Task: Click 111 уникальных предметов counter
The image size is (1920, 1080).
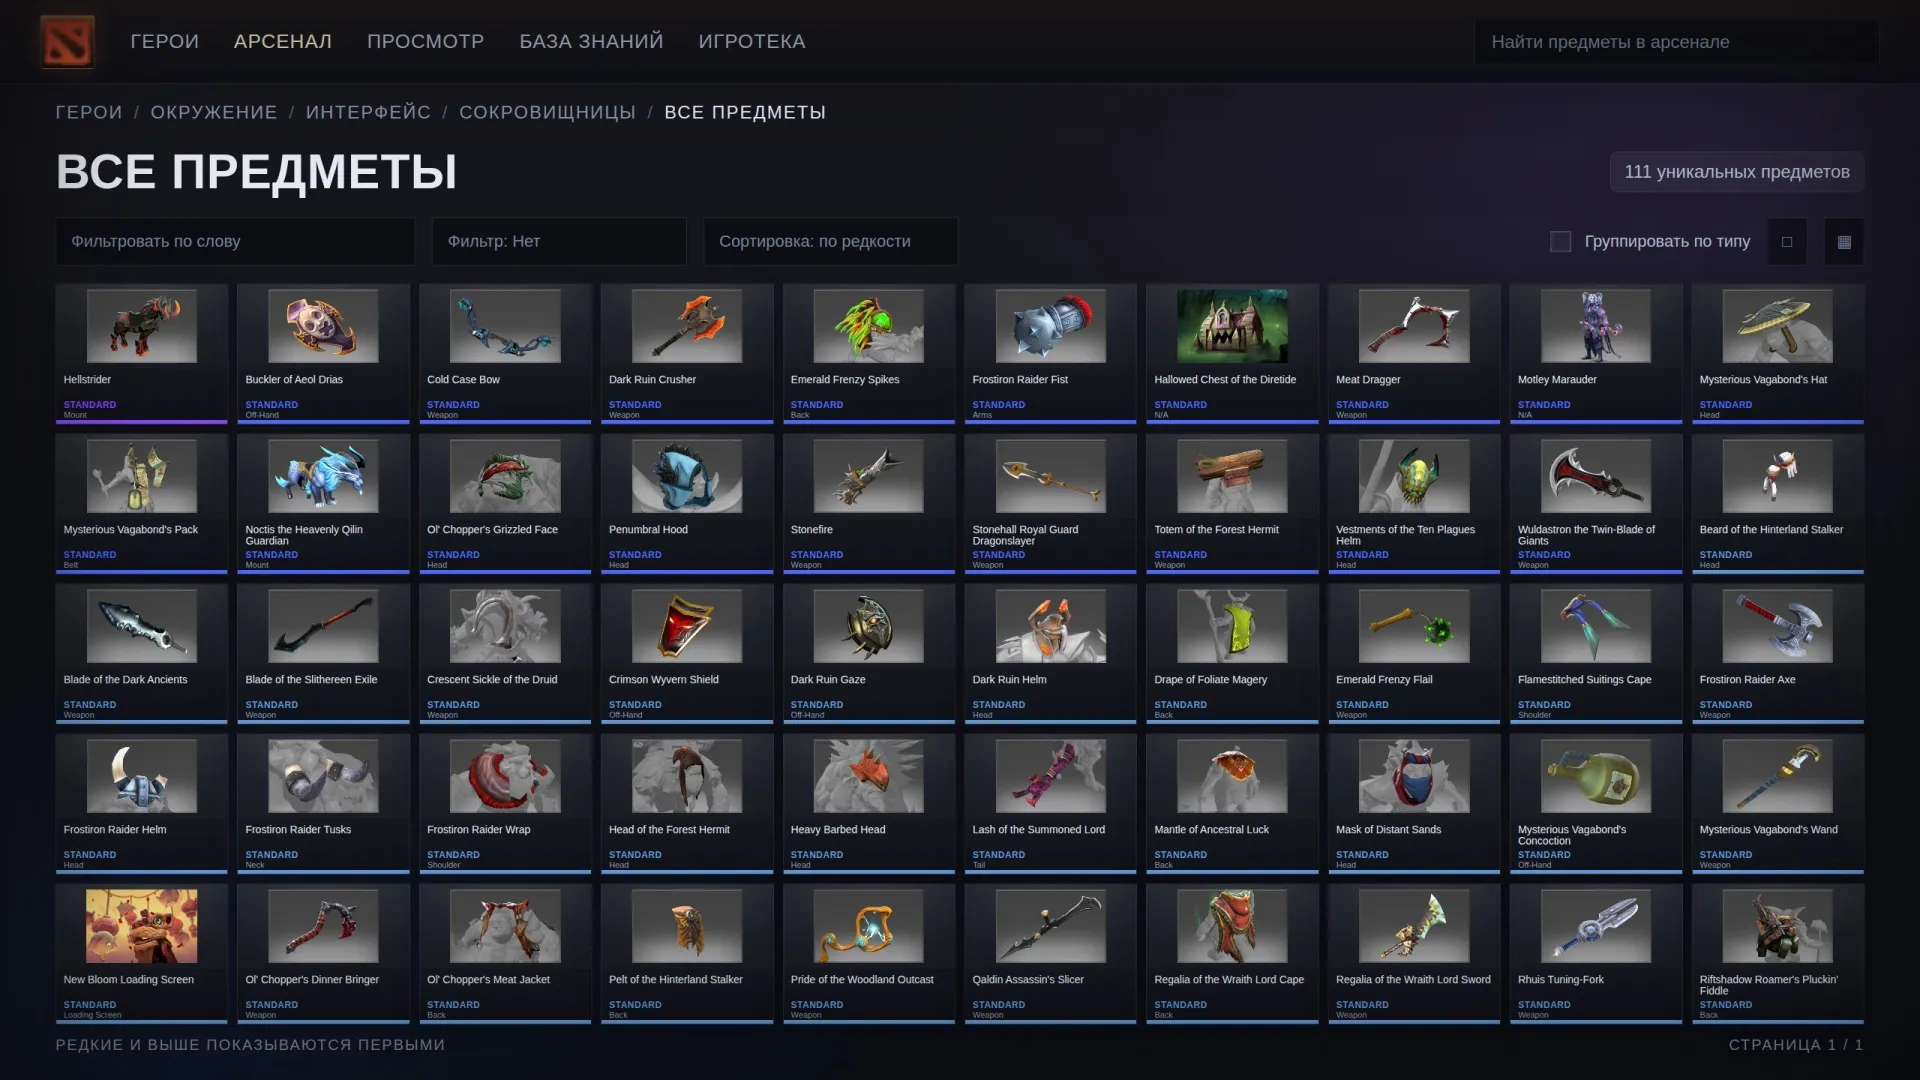Action: (x=1737, y=172)
